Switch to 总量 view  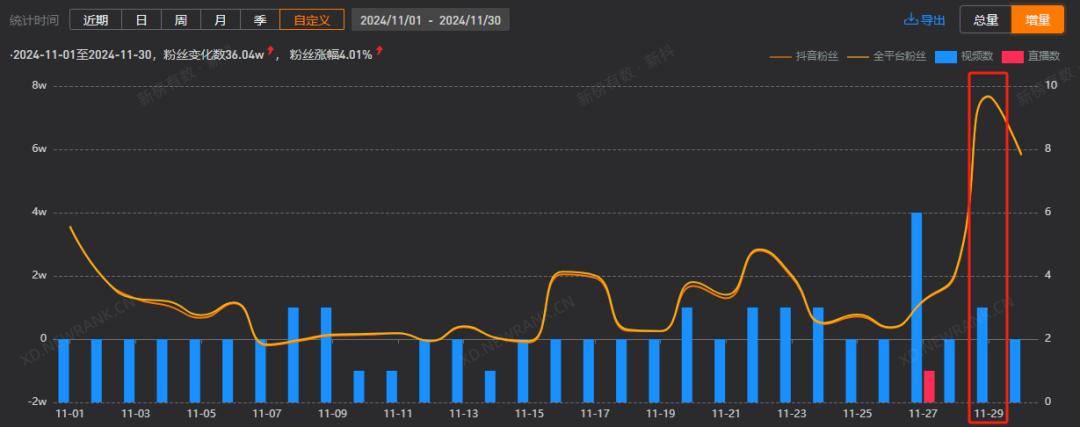click(986, 20)
